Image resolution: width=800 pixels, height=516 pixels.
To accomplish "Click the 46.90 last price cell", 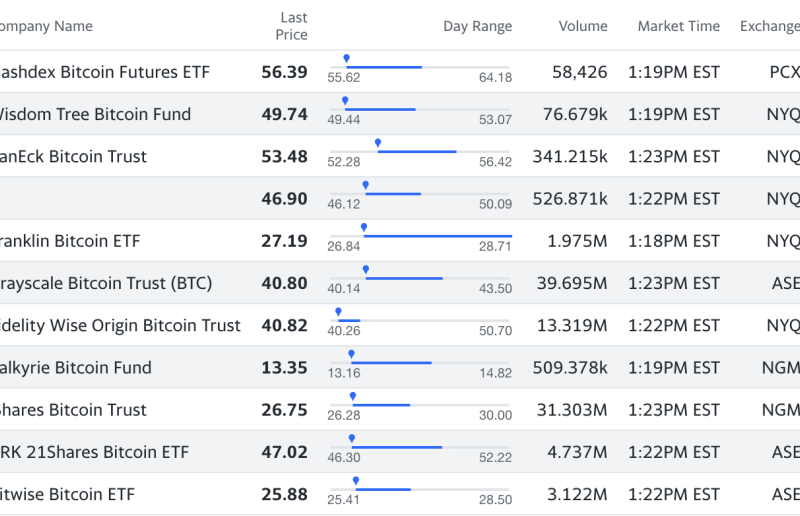I will point(284,199).
